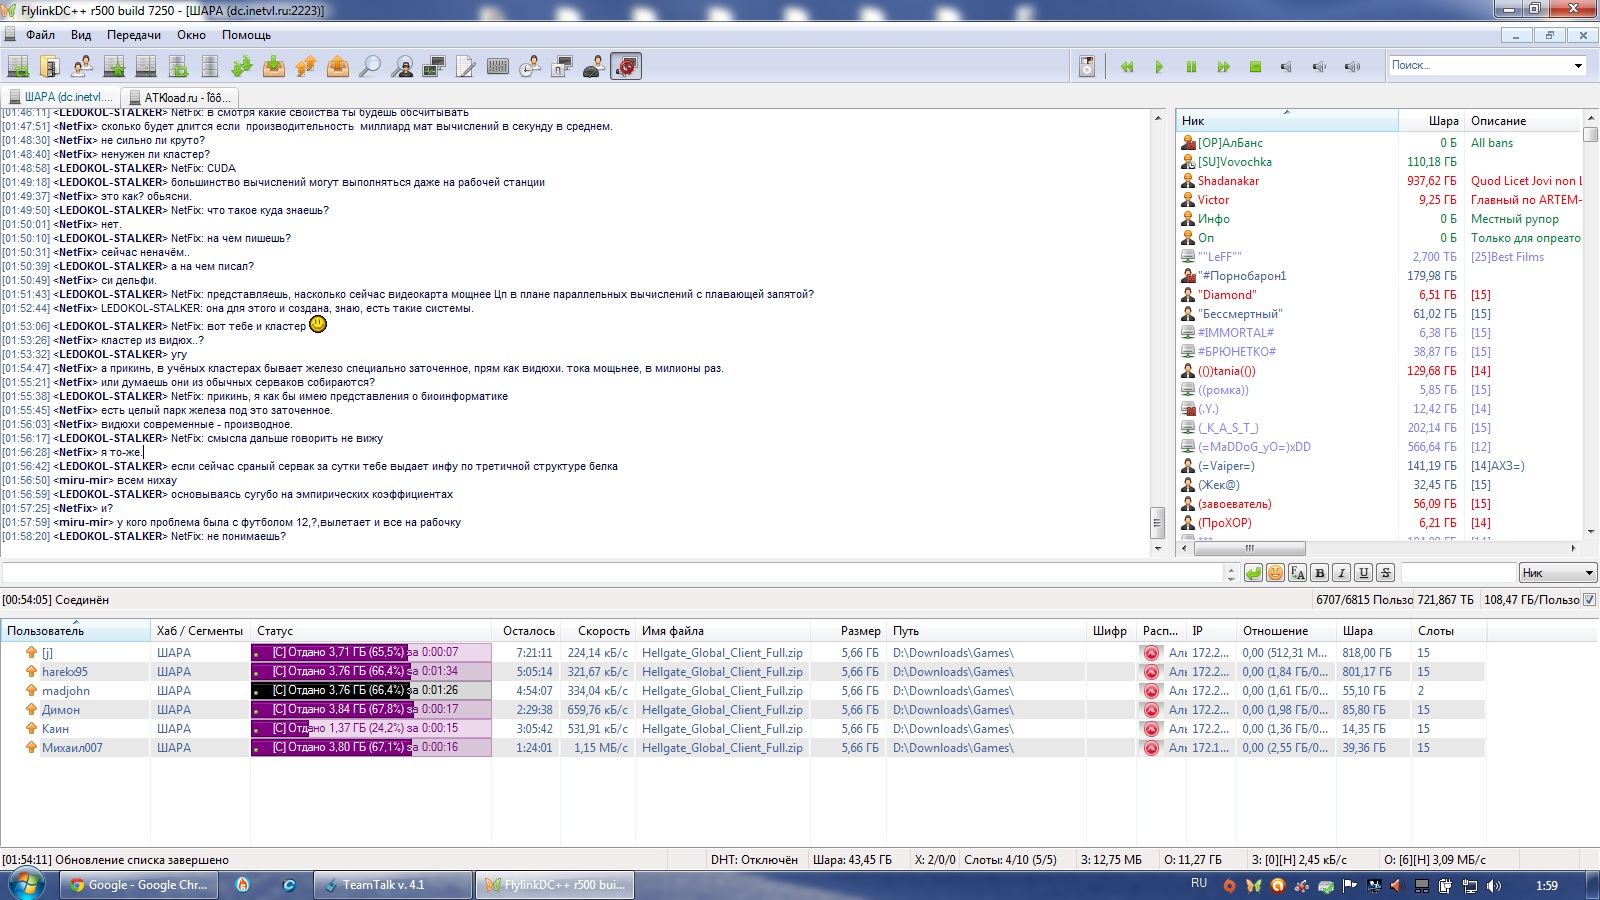Switch to Google Chrome taskbar button

coord(139,885)
